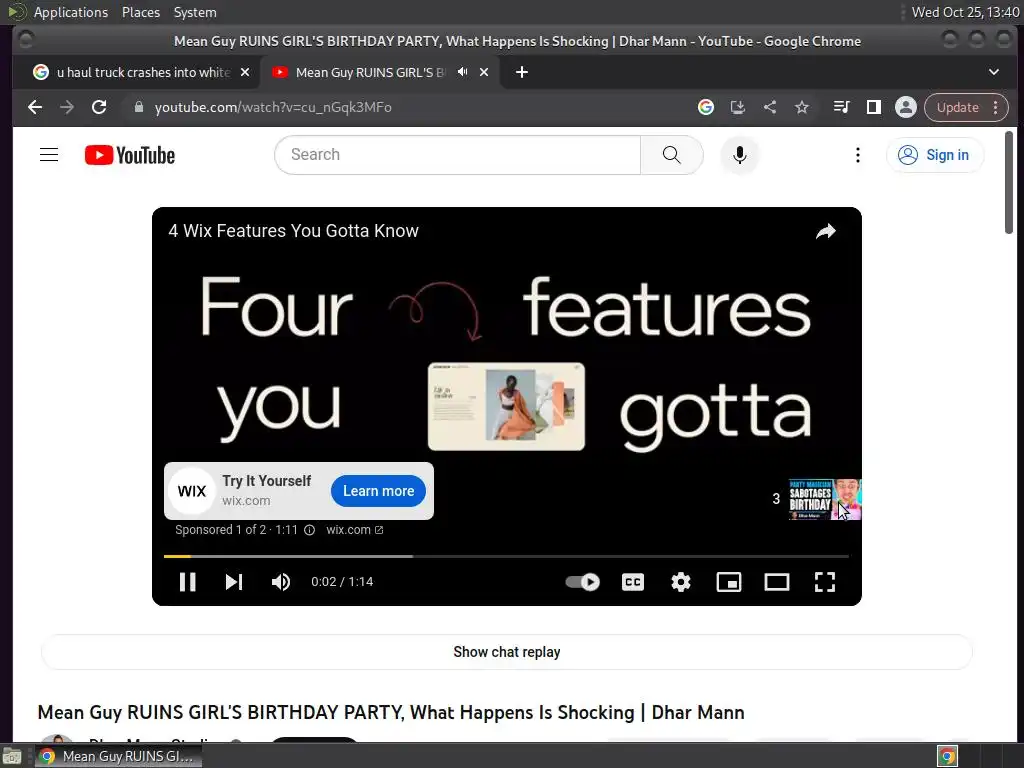
Task: Click the video progress bar
Action: 506,556
